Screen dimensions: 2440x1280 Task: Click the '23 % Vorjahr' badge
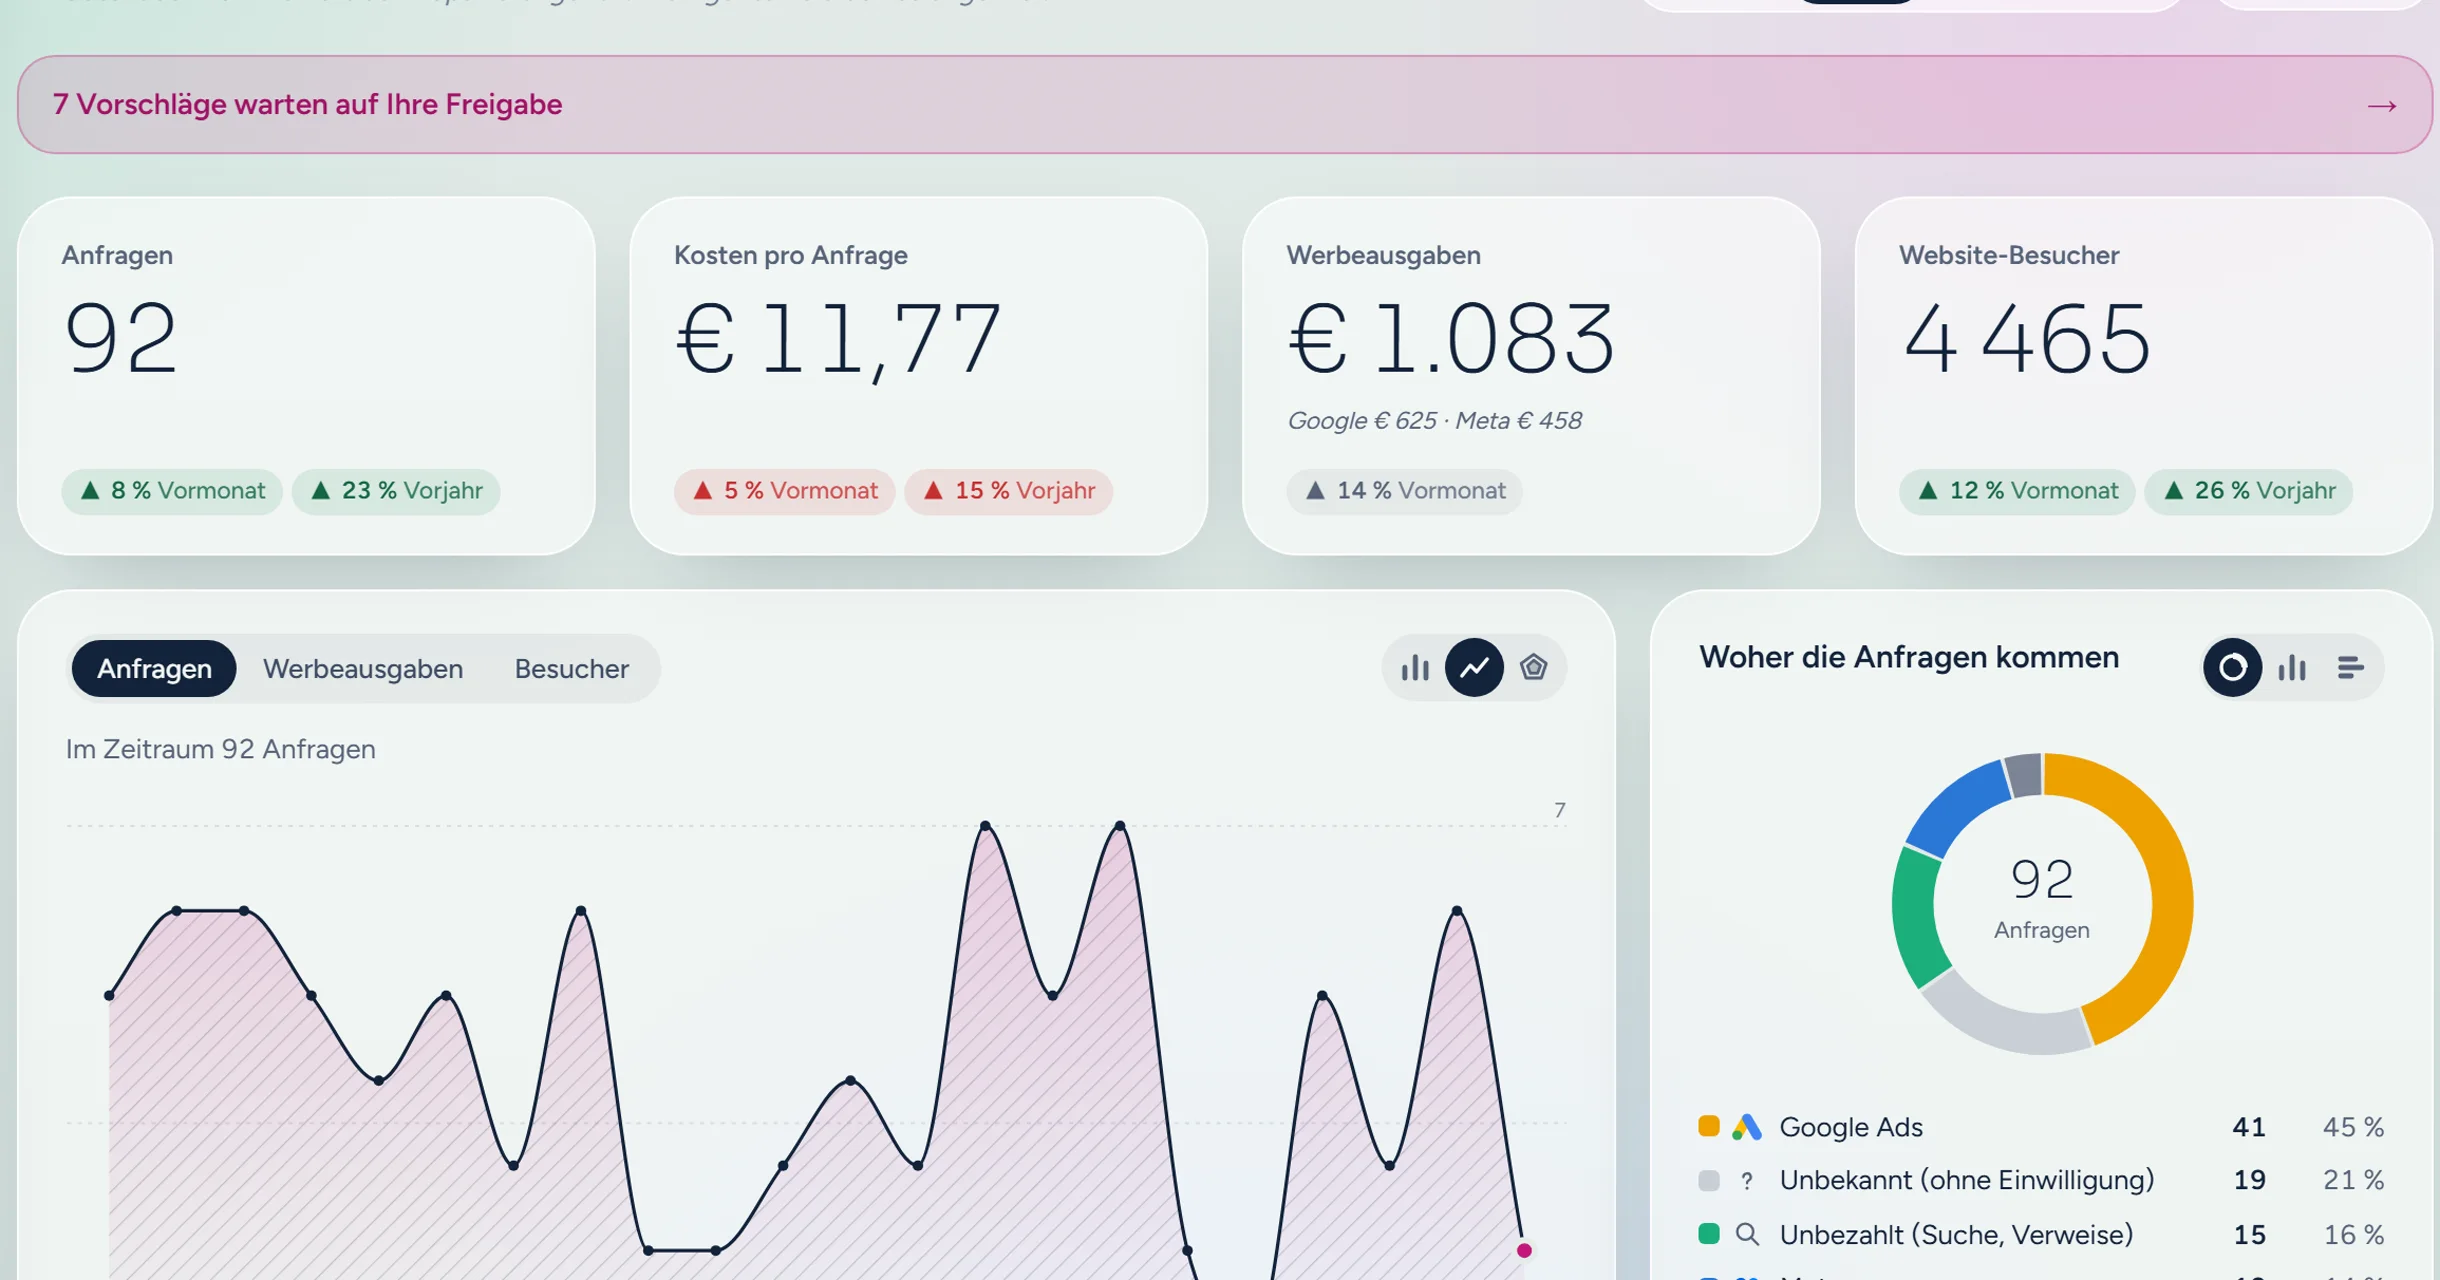pyautogui.click(x=396, y=491)
